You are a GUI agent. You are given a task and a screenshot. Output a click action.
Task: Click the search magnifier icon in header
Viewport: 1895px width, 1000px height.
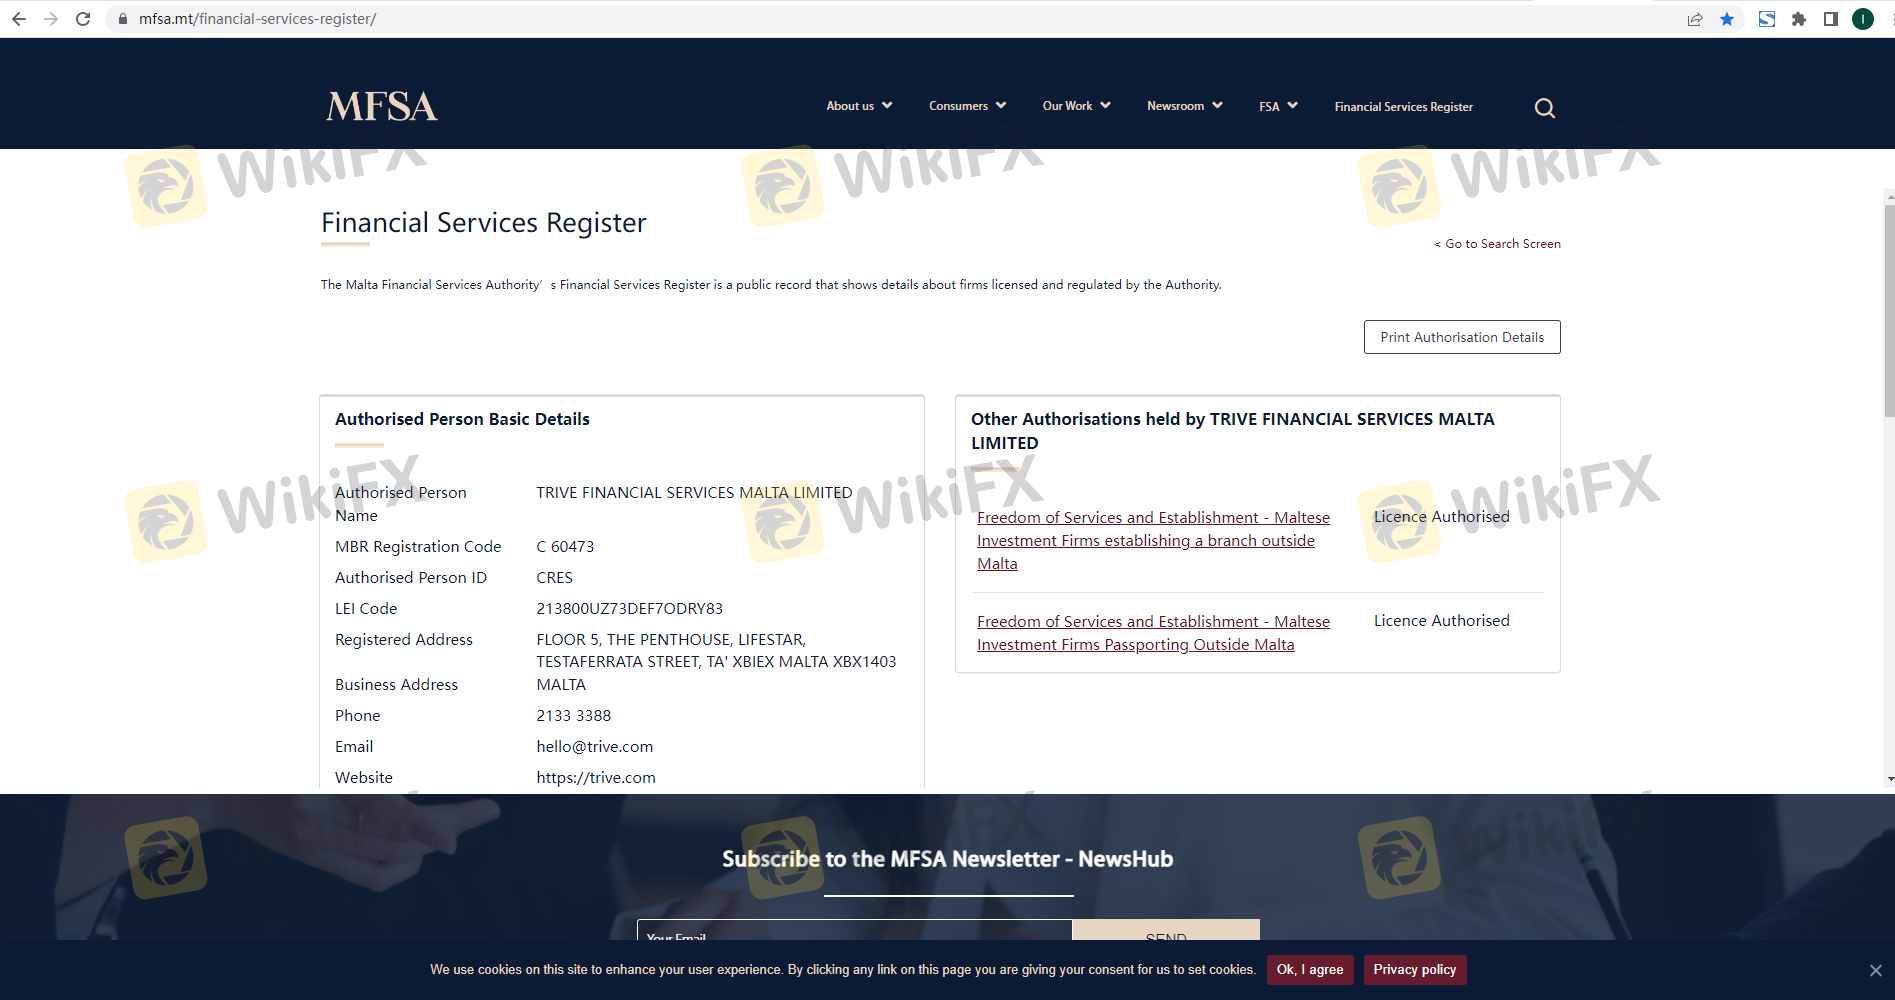[x=1544, y=108]
